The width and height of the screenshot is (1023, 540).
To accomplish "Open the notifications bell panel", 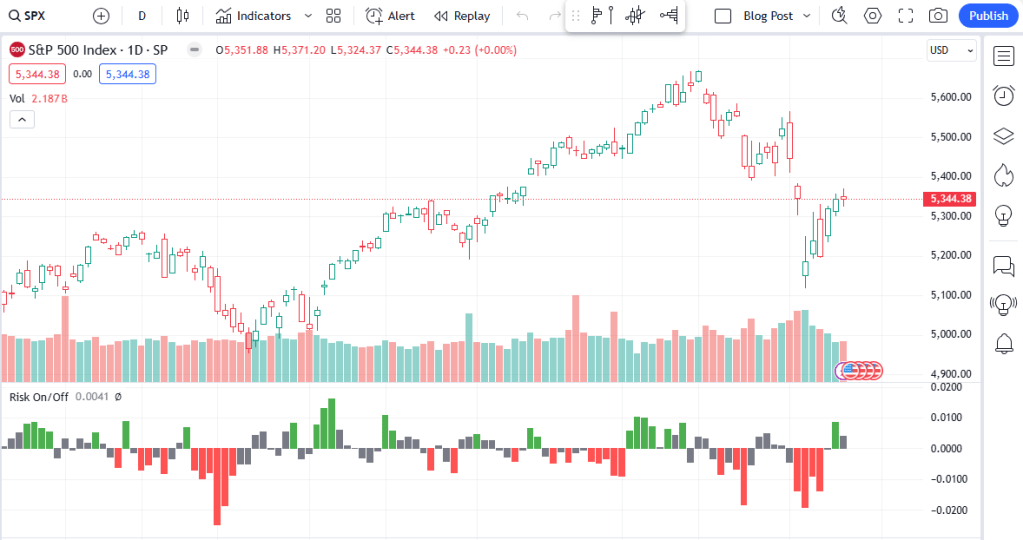I will [x=1003, y=344].
